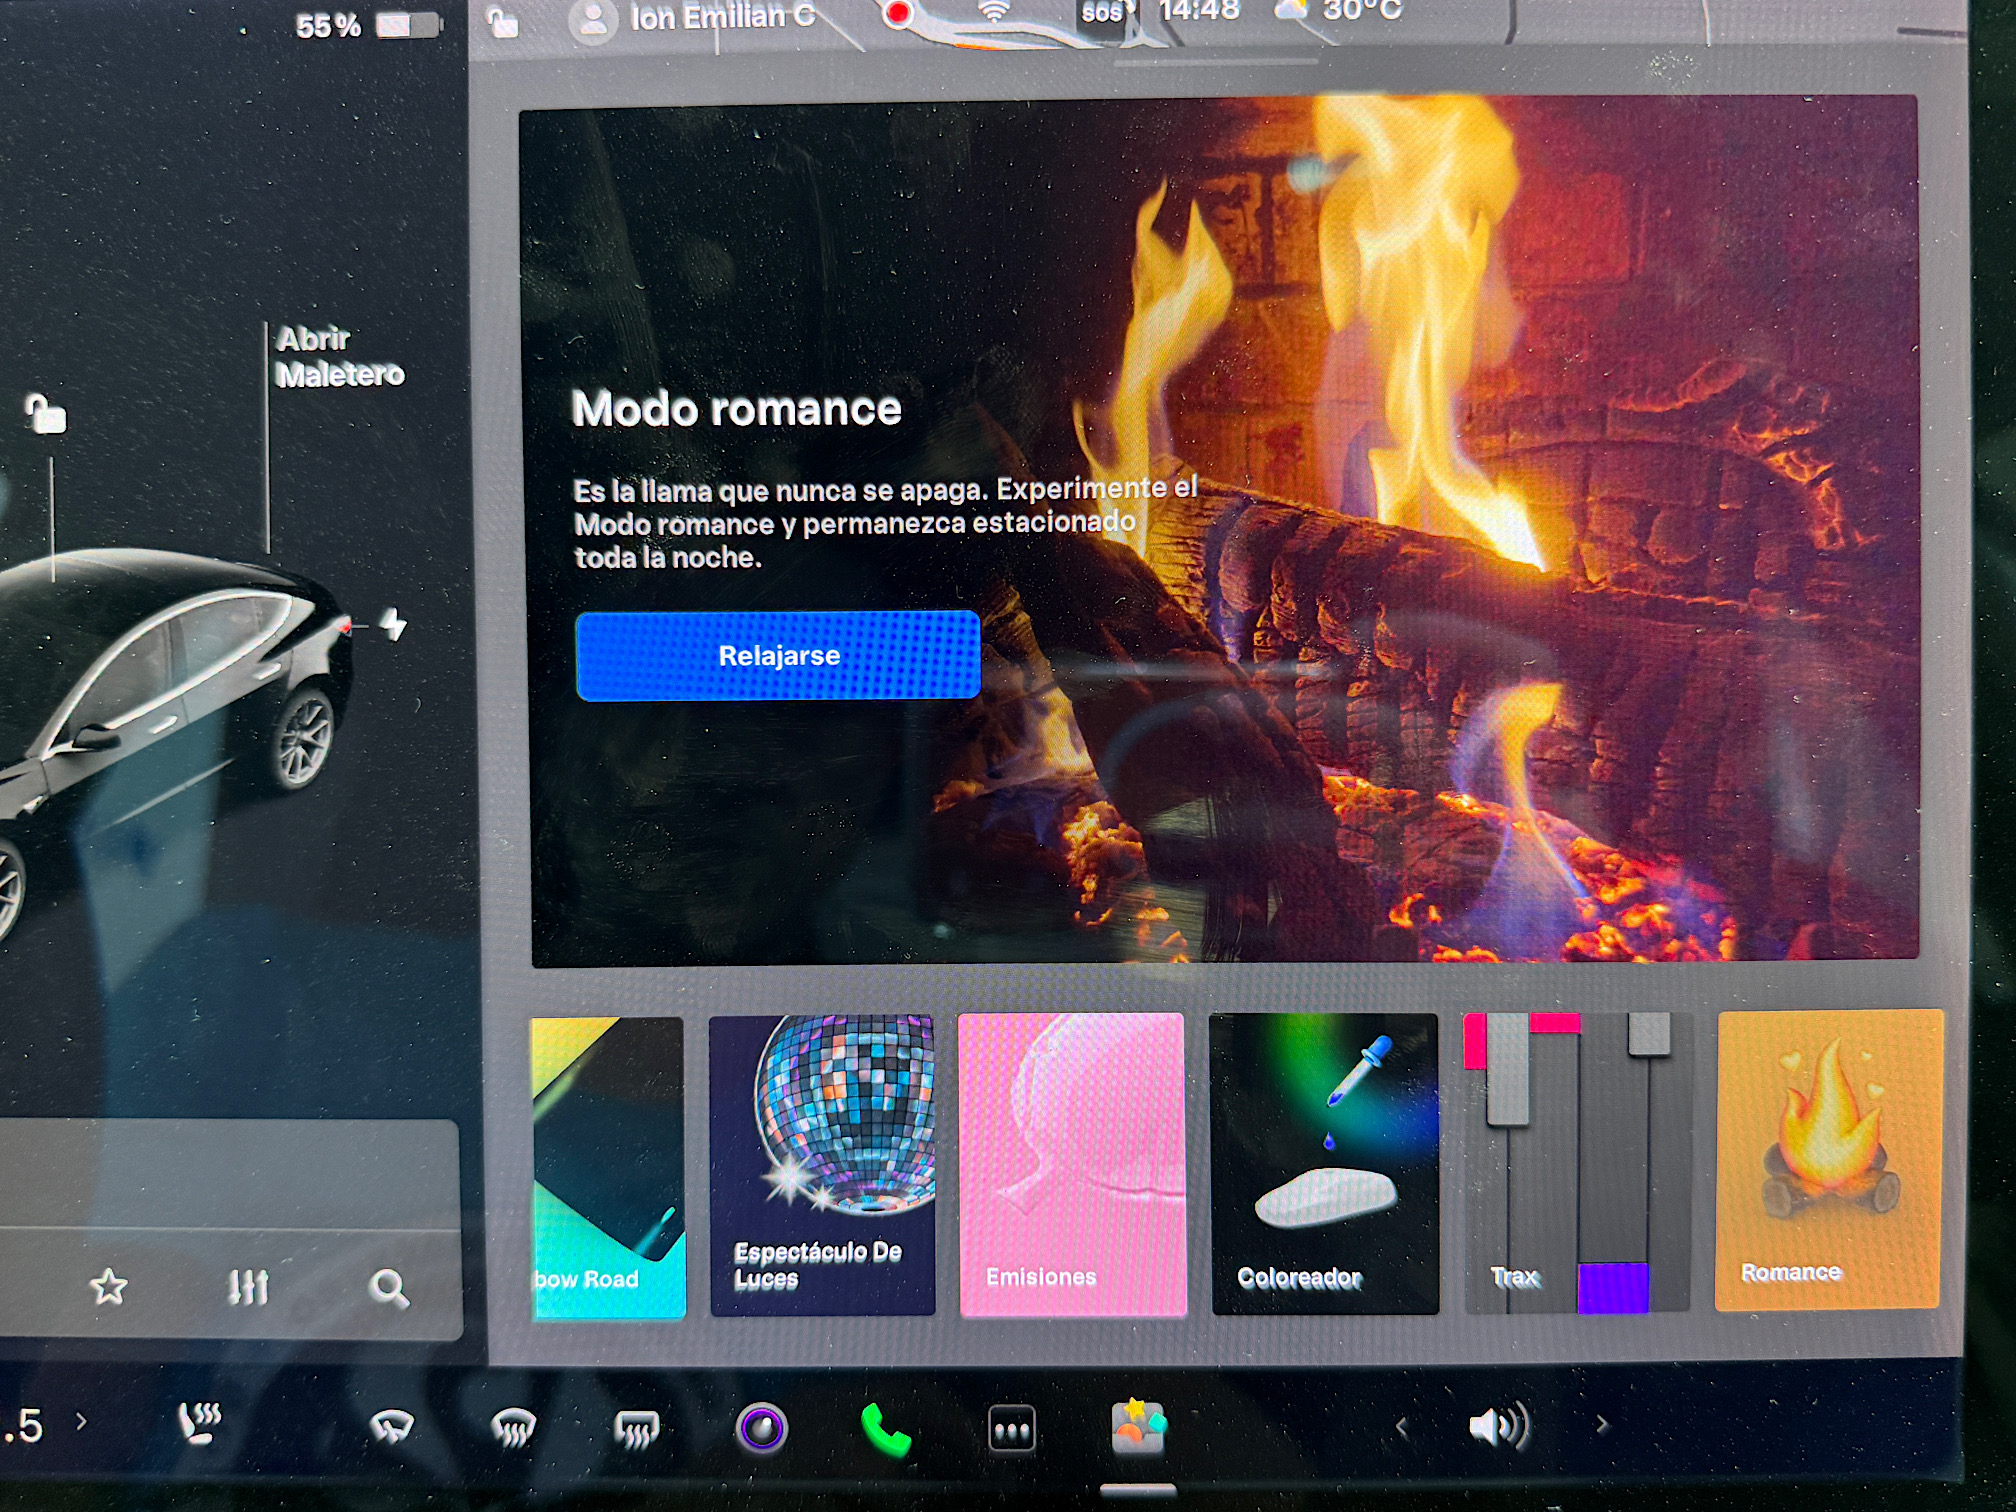Open the phone app icon
The height and width of the screenshot is (1512, 2016).
tap(885, 1429)
